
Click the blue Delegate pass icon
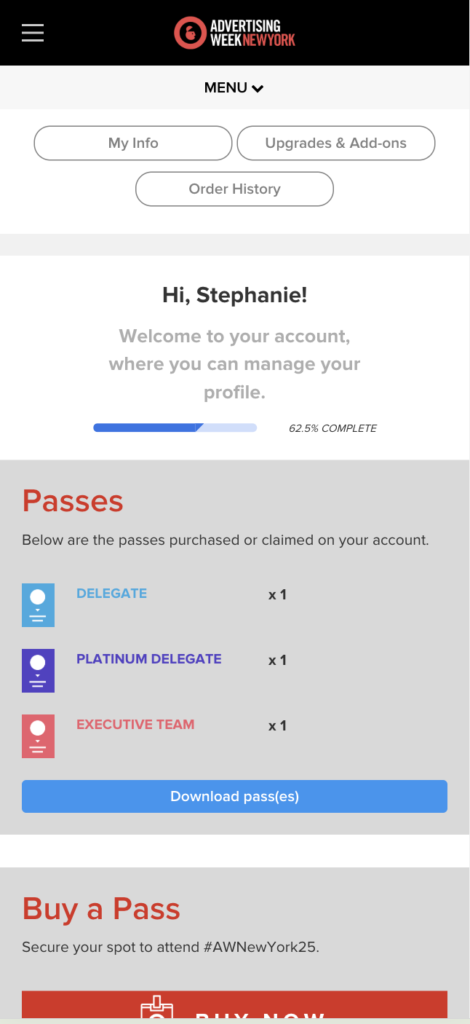(38, 605)
